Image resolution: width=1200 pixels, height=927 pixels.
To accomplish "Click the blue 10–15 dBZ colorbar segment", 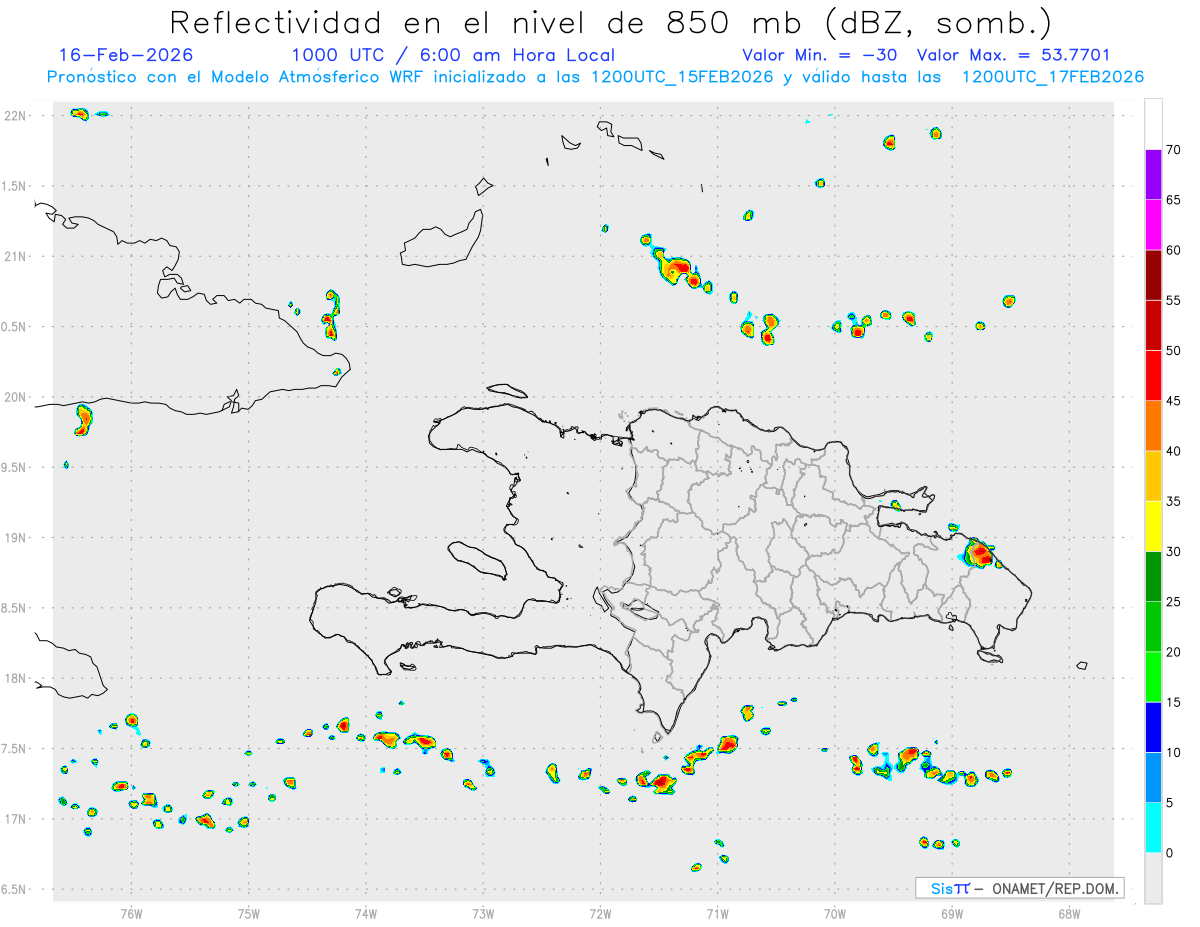I will point(1153,727).
